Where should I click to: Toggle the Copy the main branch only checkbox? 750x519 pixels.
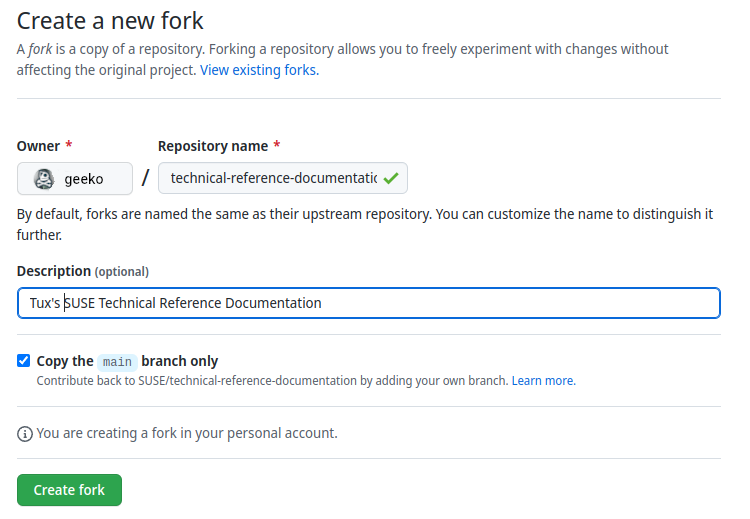pos(24,361)
